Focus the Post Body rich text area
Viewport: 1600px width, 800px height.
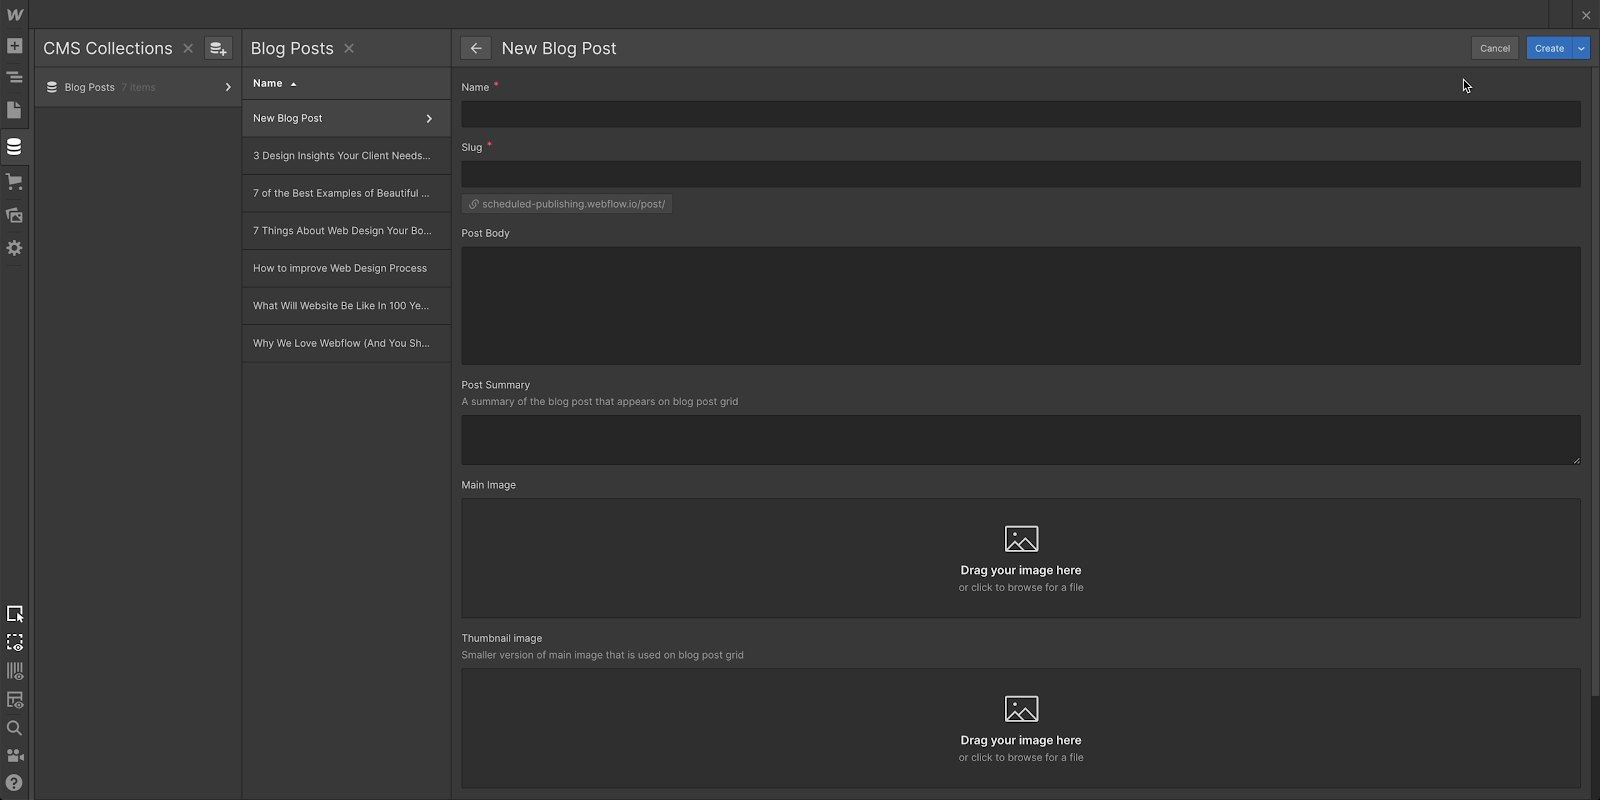[x=1021, y=306]
